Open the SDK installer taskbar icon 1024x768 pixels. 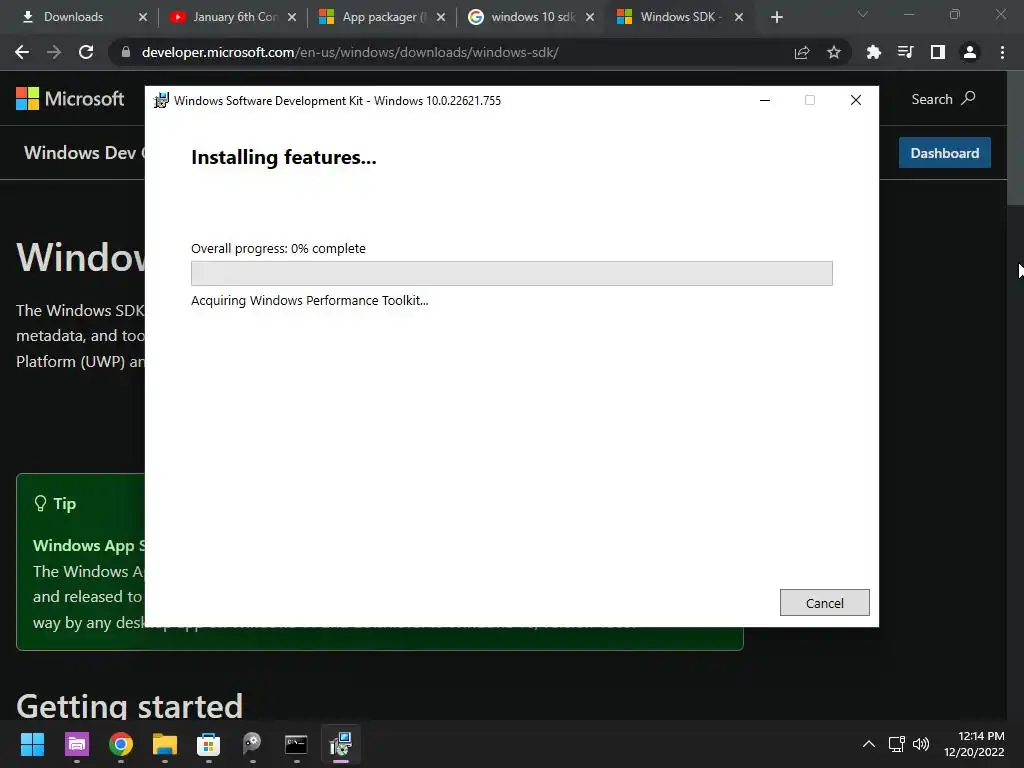tap(340, 744)
